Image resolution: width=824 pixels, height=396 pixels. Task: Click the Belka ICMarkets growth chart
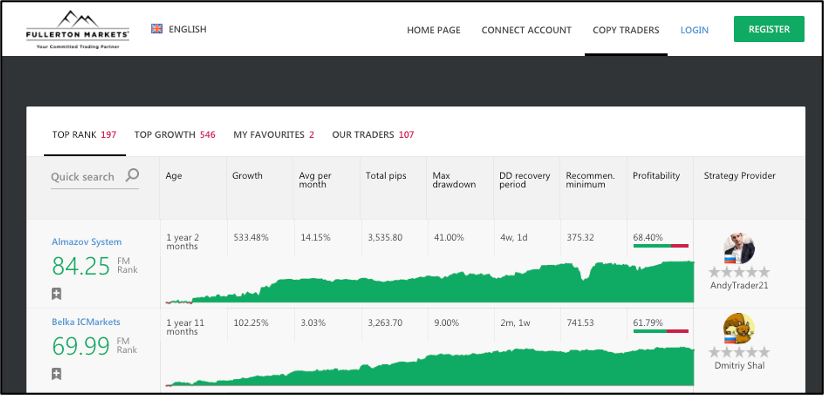pyautogui.click(x=430, y=368)
